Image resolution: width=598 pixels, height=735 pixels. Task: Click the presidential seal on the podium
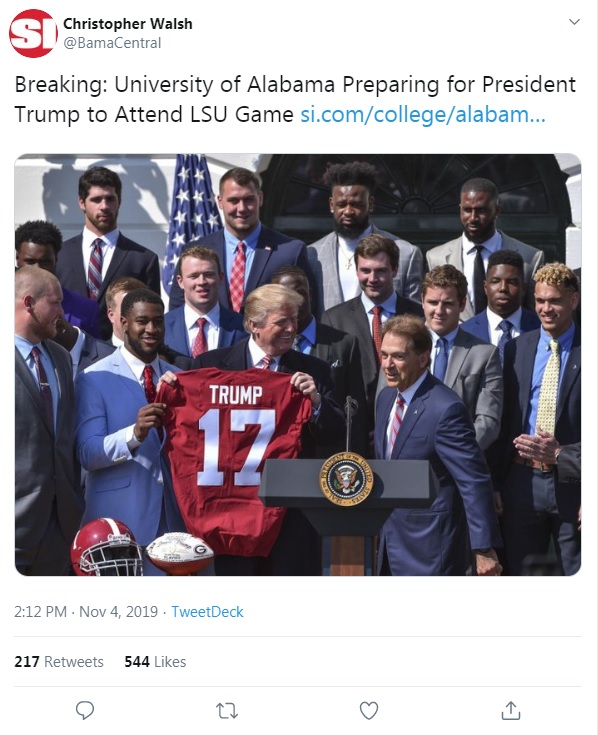[346, 479]
